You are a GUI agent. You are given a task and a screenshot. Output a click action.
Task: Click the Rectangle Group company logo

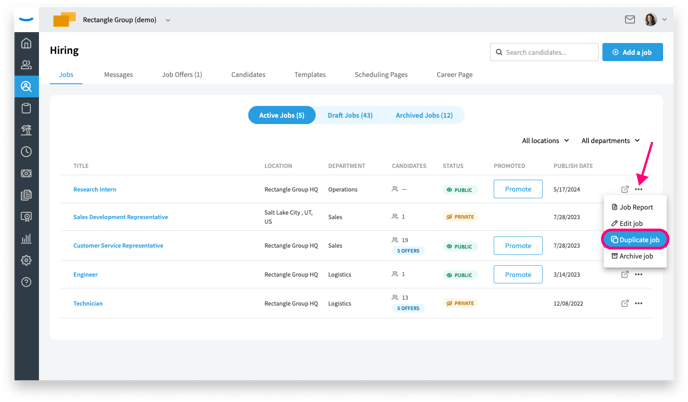64,19
